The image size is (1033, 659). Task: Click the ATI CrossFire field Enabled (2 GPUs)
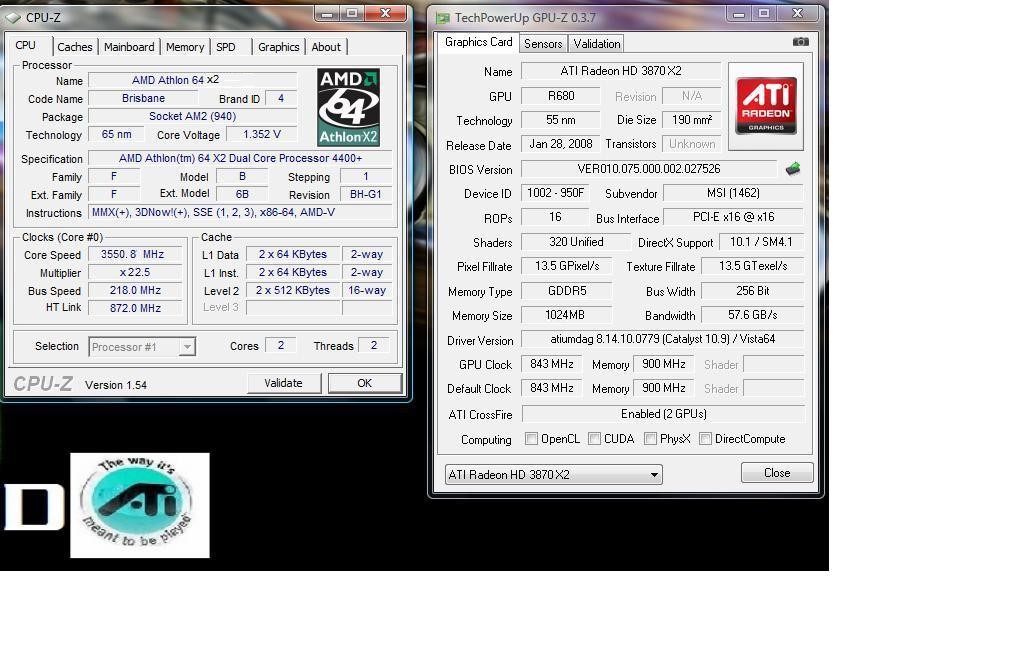click(x=663, y=414)
